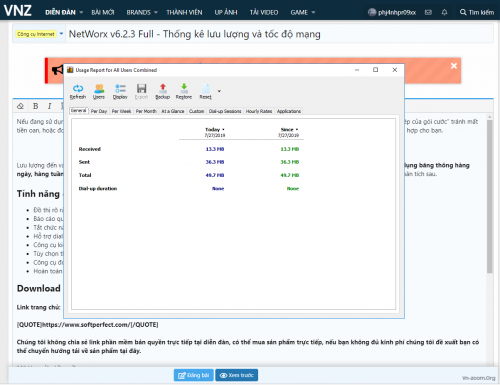The width and height of the screenshot is (500, 385).
Task: Click the VNZ site logo
Action: pyautogui.click(x=18, y=11)
